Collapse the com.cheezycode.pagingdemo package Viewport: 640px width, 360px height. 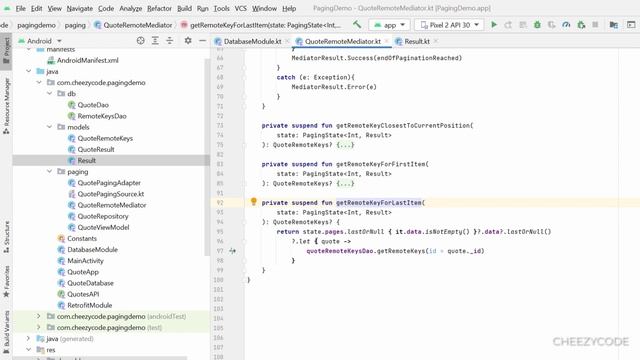(x=39, y=82)
